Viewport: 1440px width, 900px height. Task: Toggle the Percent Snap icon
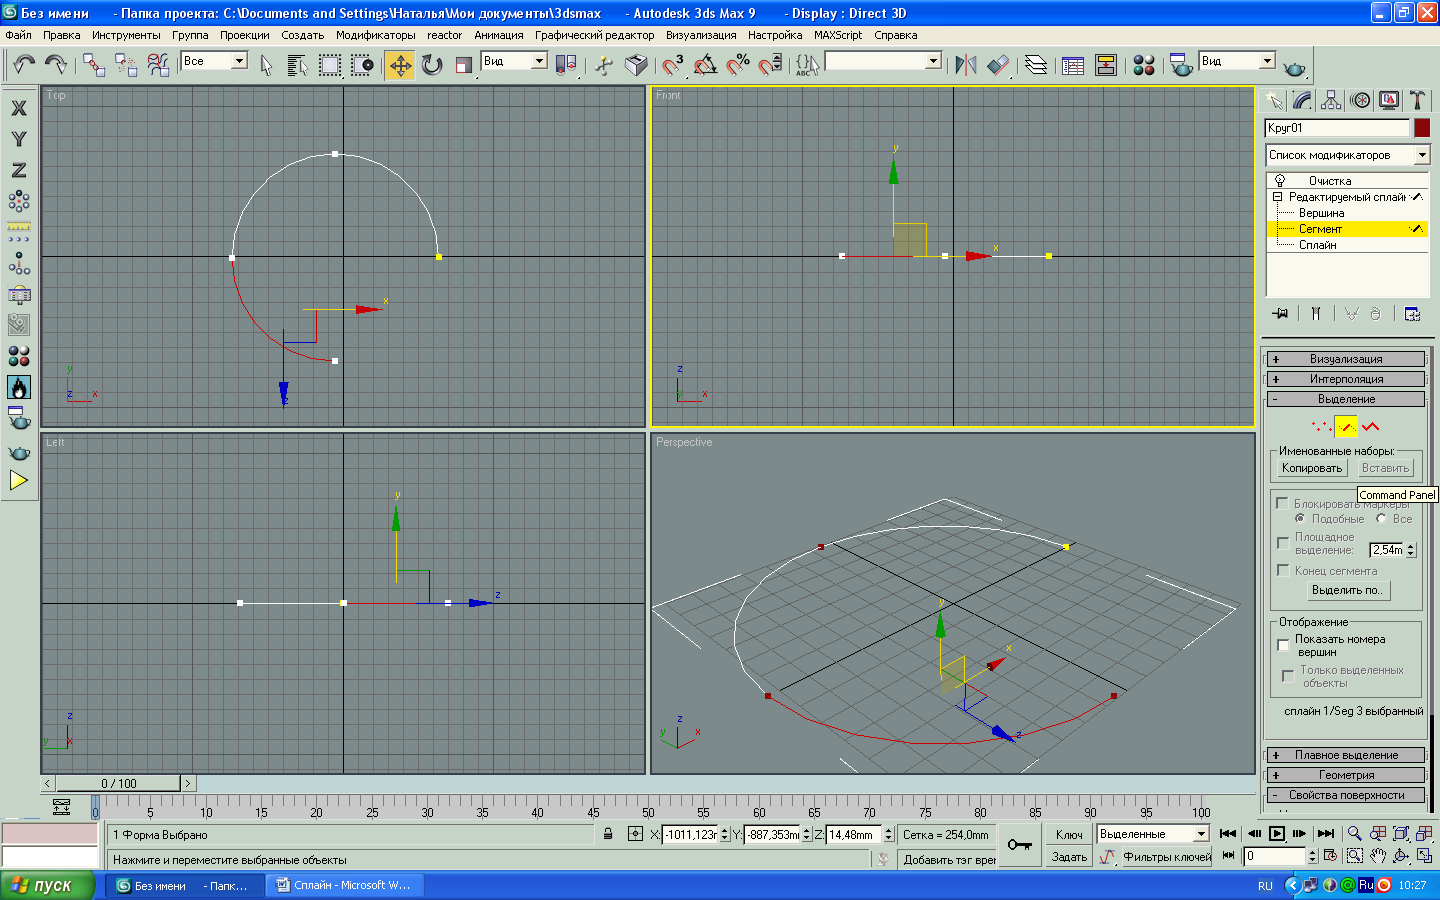coord(738,65)
